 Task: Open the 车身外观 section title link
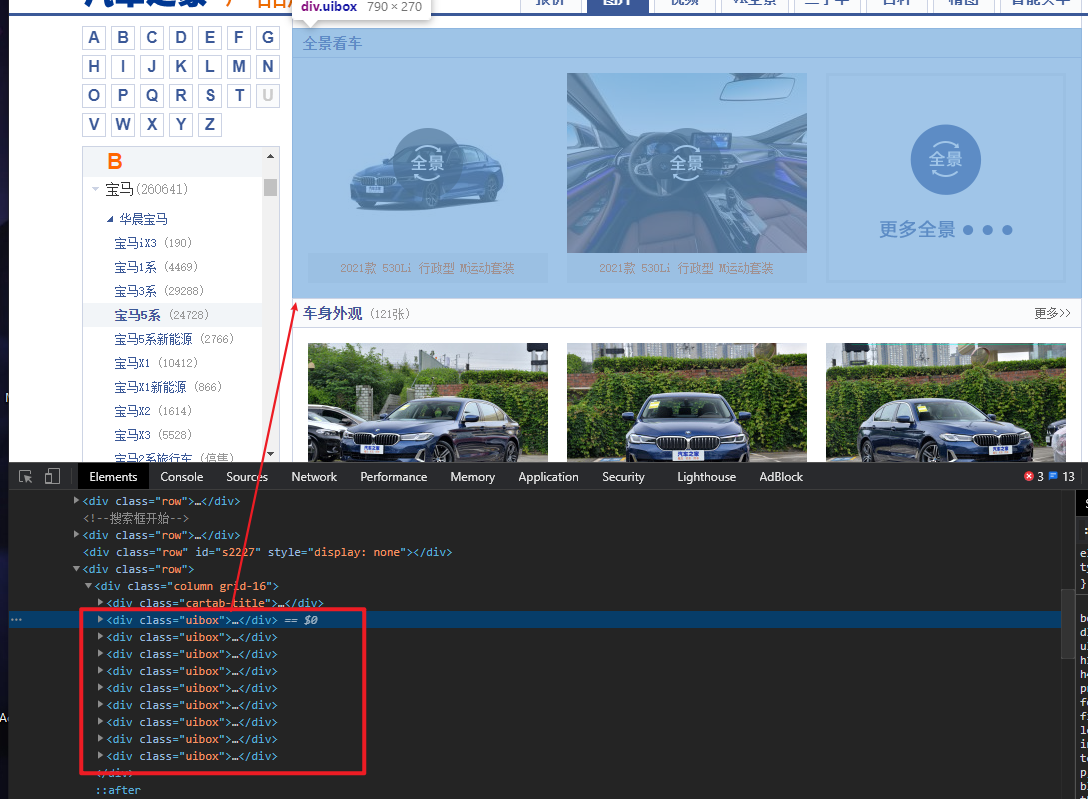click(x=332, y=313)
